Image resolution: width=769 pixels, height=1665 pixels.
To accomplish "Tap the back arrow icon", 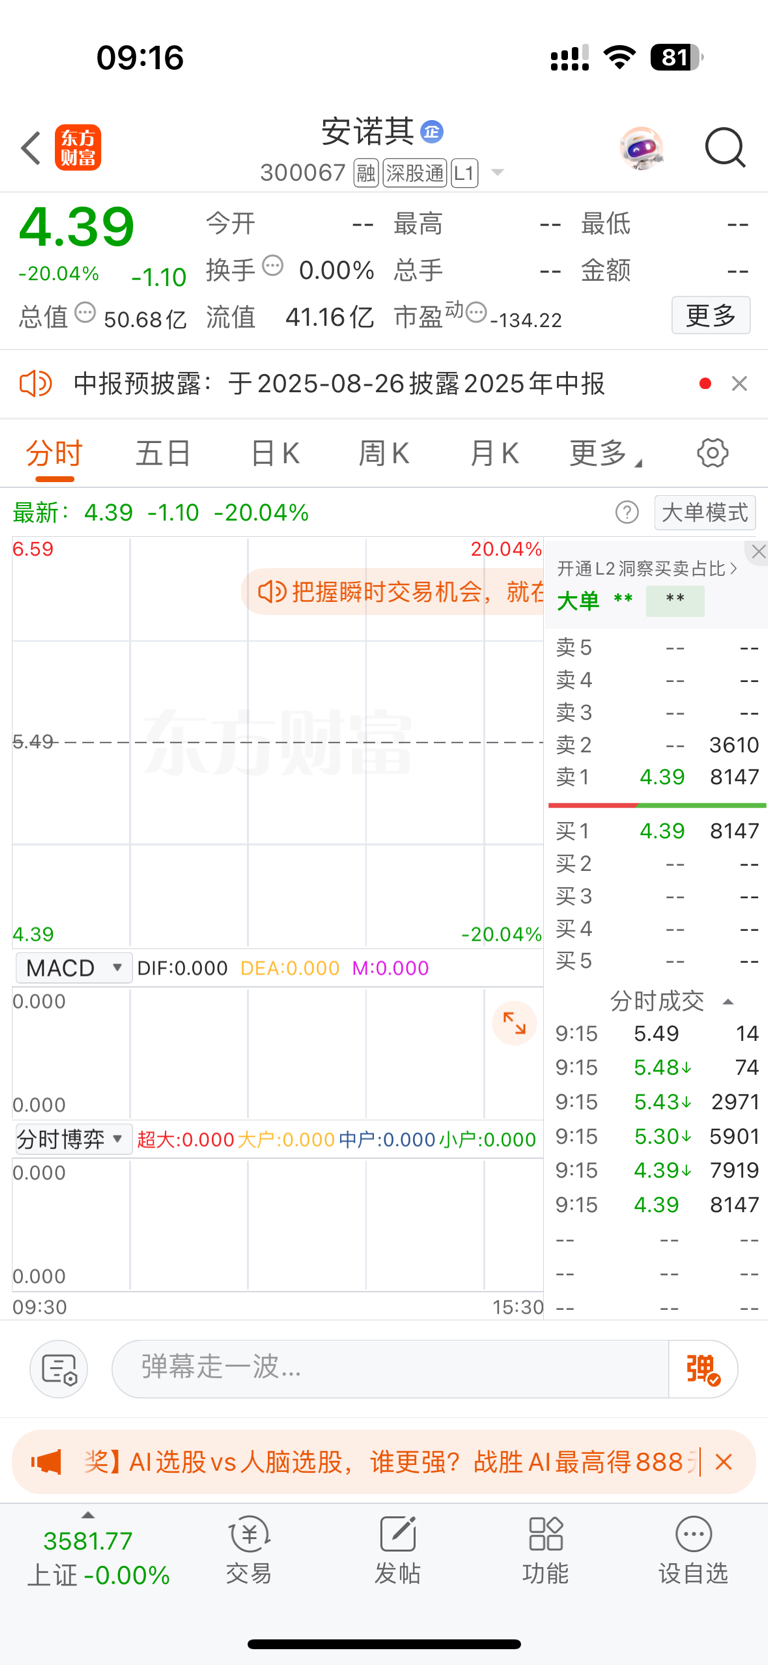I will click(x=31, y=148).
